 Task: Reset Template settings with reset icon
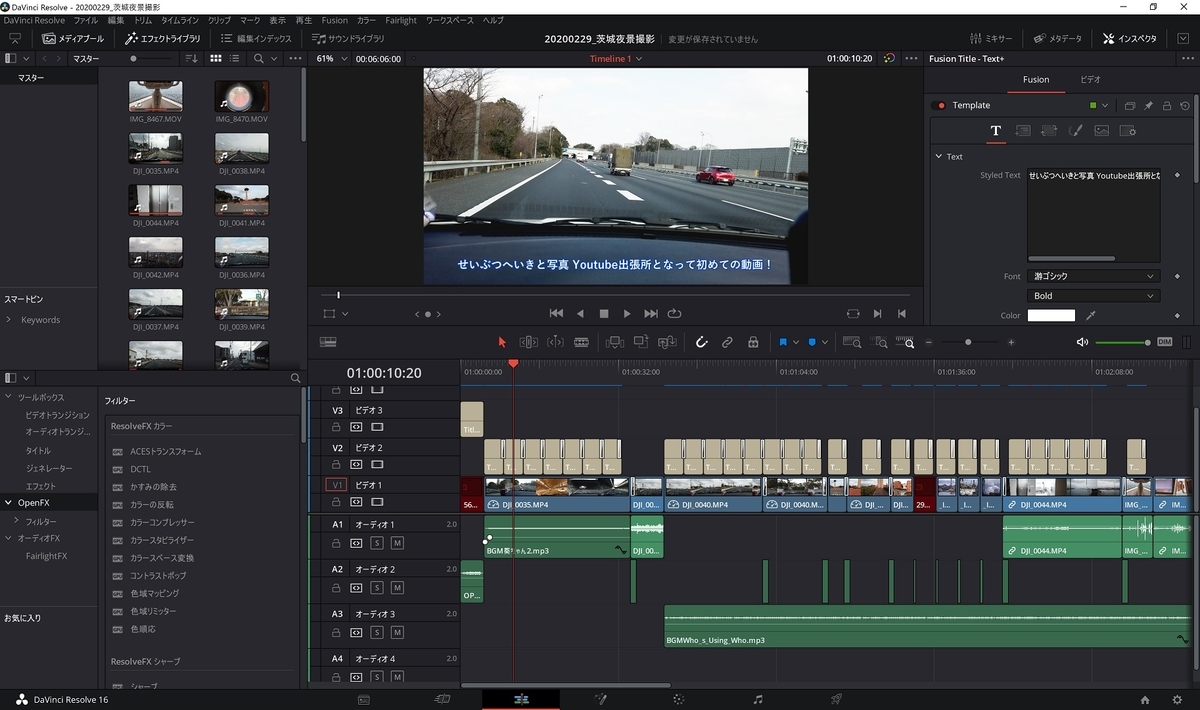click(x=1185, y=105)
